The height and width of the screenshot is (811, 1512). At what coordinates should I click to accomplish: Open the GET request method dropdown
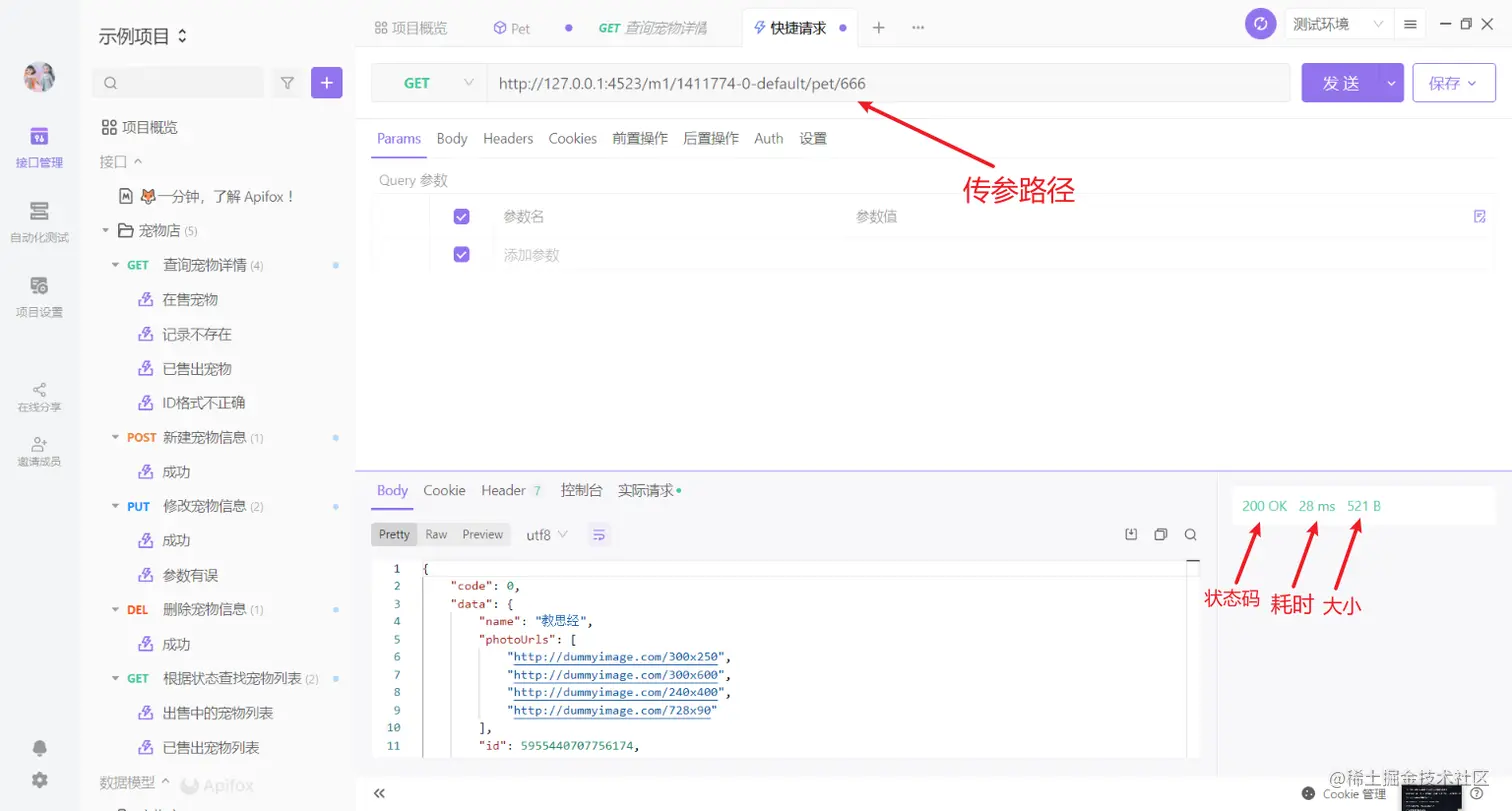pyautogui.click(x=427, y=83)
